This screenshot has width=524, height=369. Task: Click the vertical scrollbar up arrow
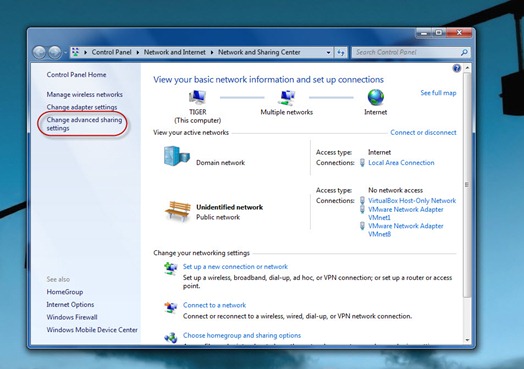tap(467, 68)
